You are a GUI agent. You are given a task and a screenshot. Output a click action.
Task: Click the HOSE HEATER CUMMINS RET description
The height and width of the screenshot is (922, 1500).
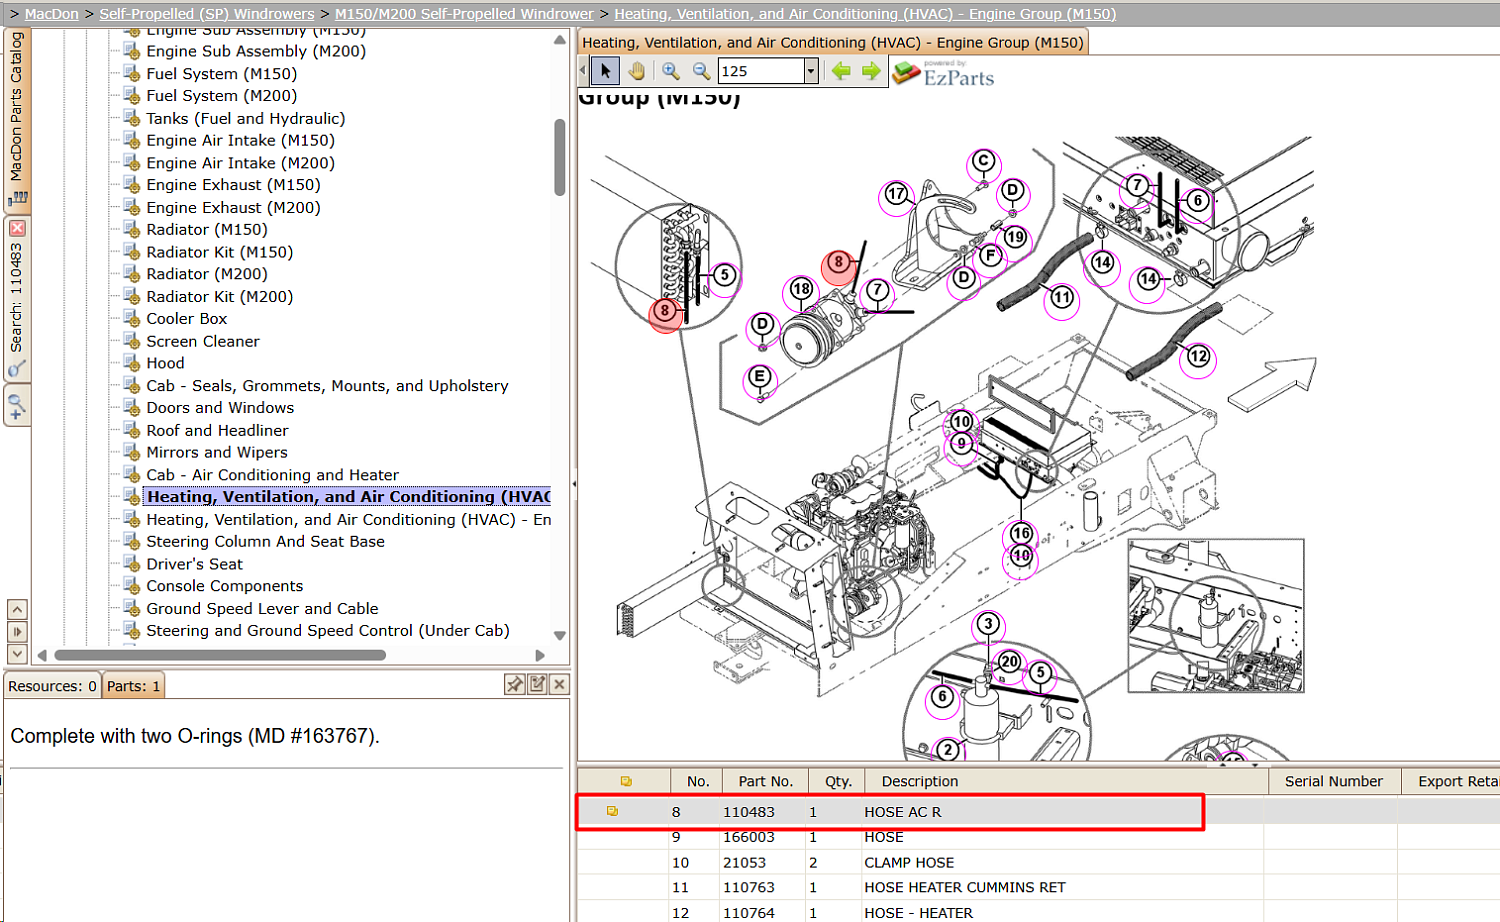coord(965,887)
